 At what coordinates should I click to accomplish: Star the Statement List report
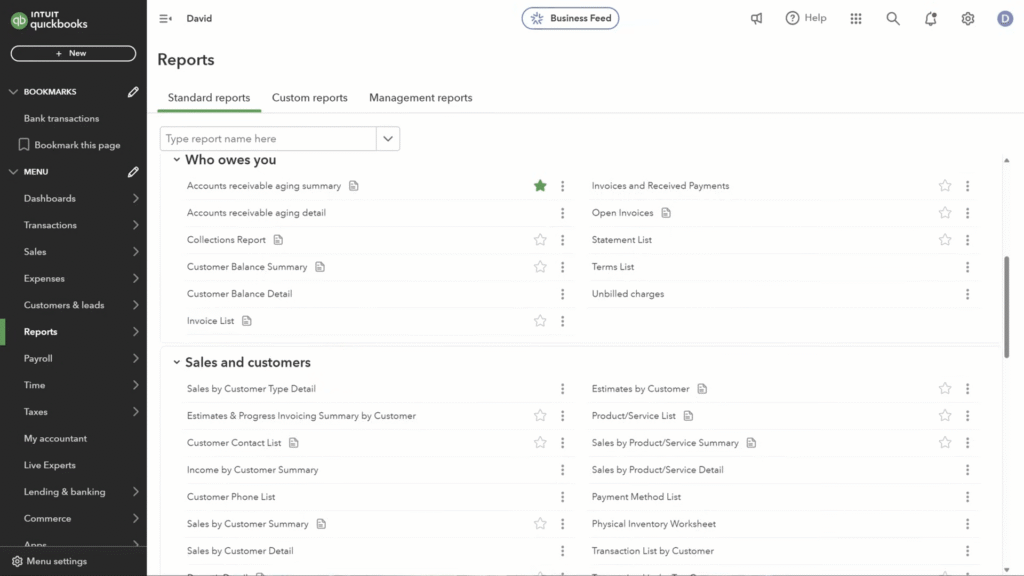945,240
